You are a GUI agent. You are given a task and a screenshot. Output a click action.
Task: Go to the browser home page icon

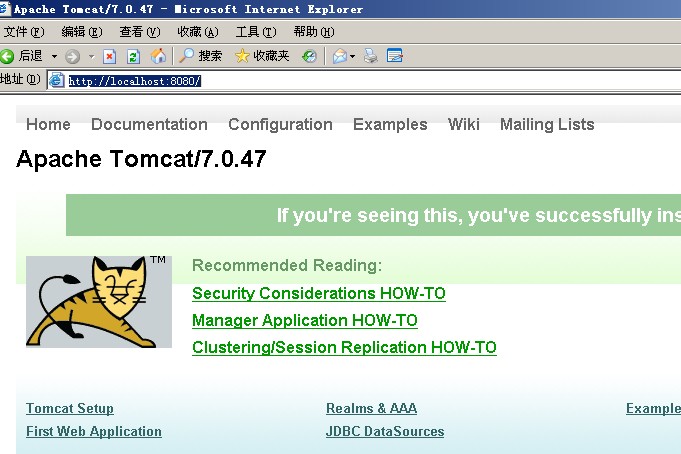[x=158, y=56]
